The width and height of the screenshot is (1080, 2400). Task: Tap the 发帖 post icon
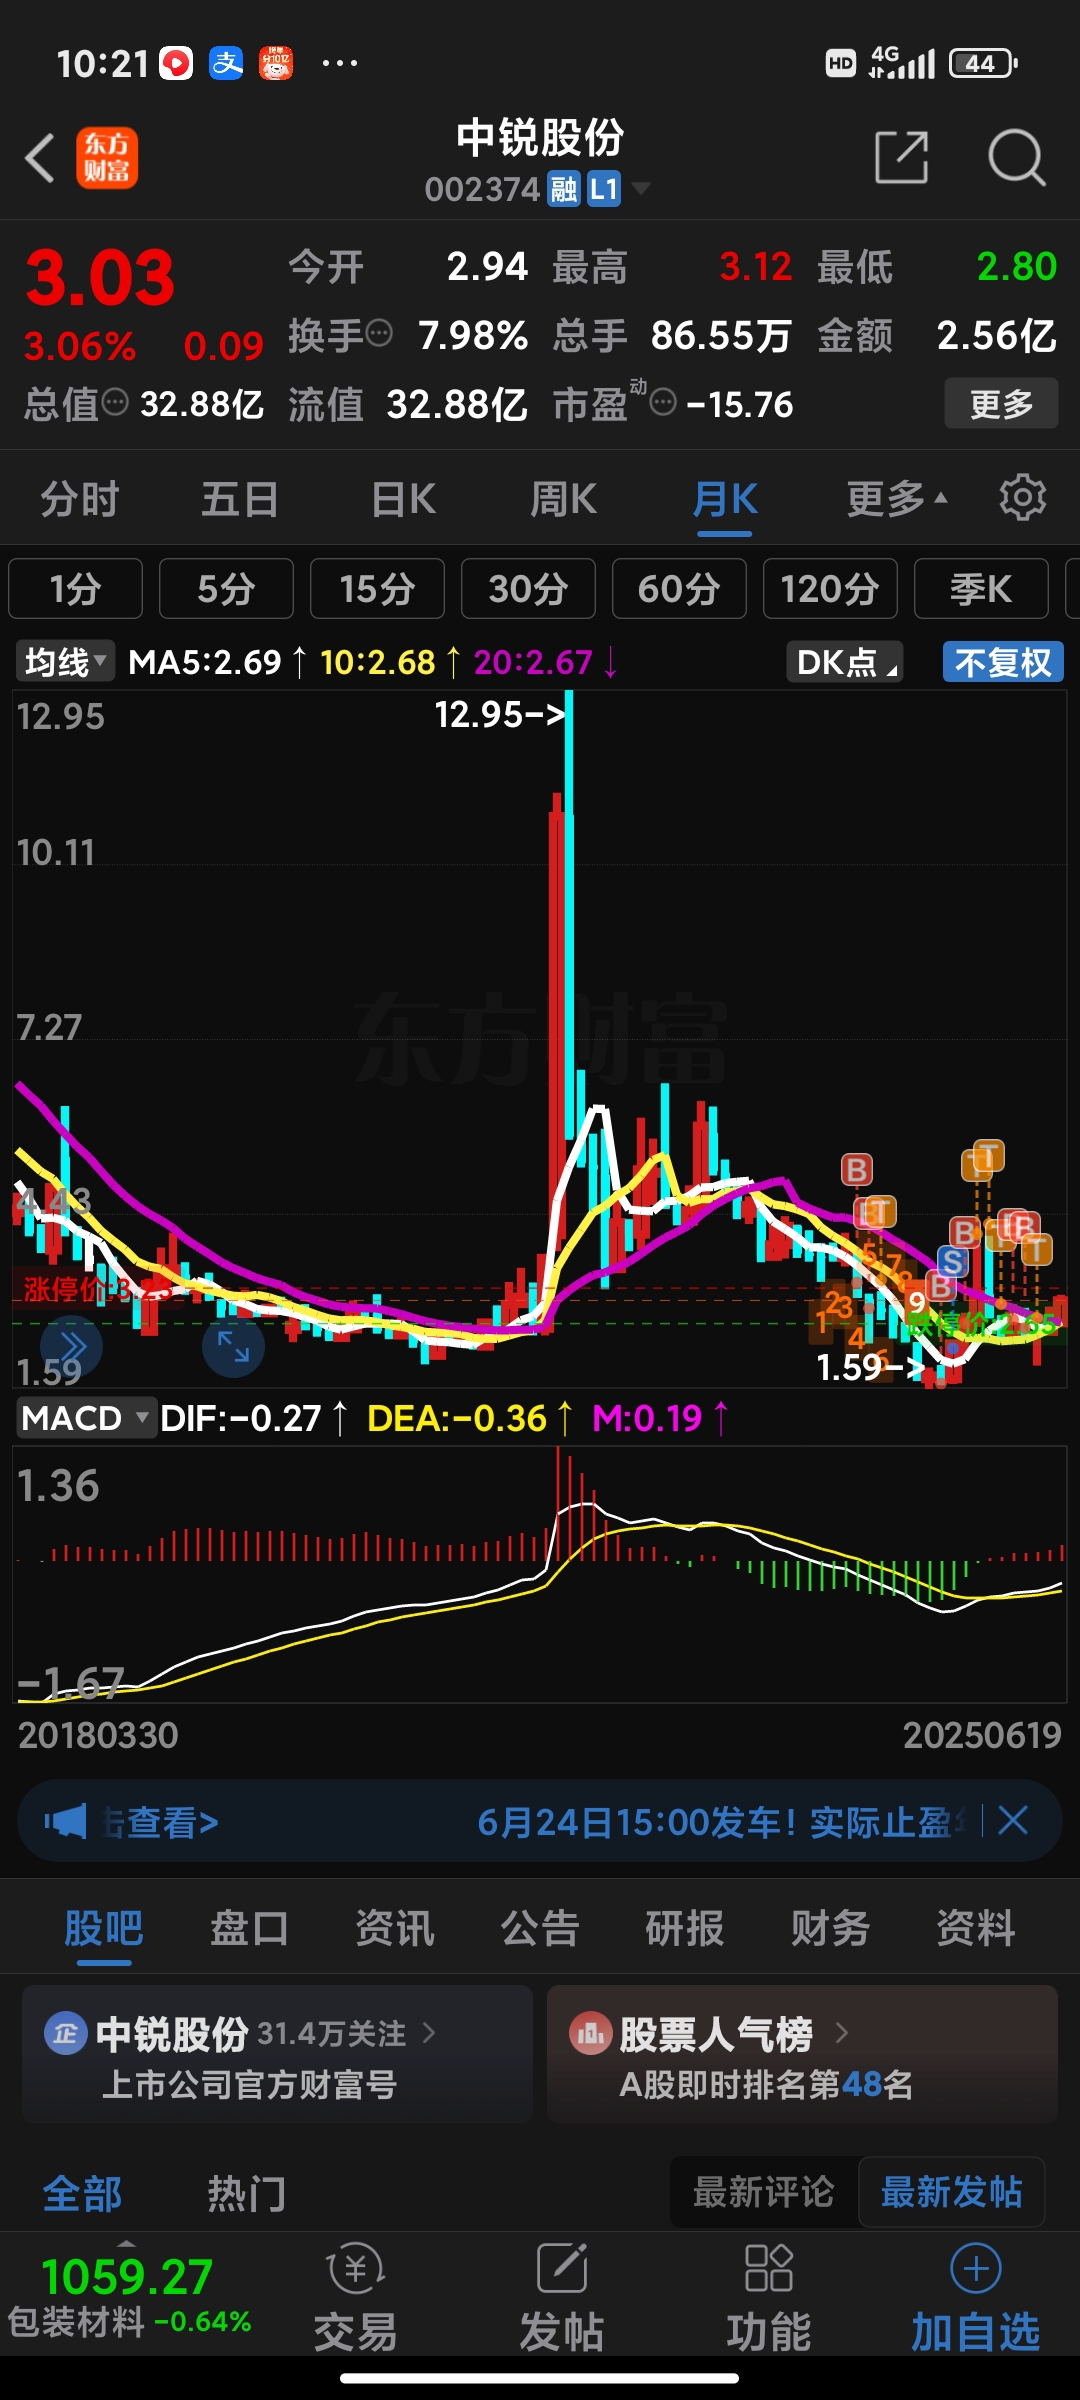pos(562,2267)
